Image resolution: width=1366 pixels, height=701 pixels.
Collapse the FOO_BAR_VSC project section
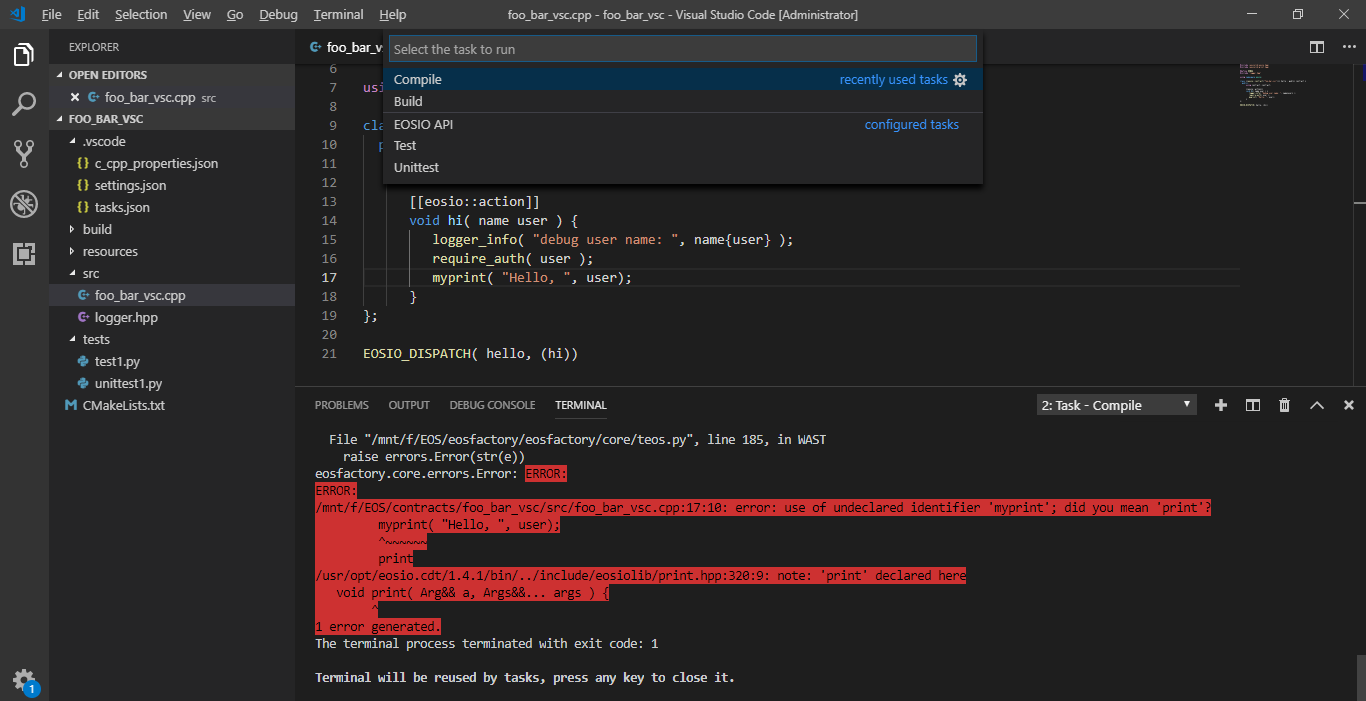(172, 119)
